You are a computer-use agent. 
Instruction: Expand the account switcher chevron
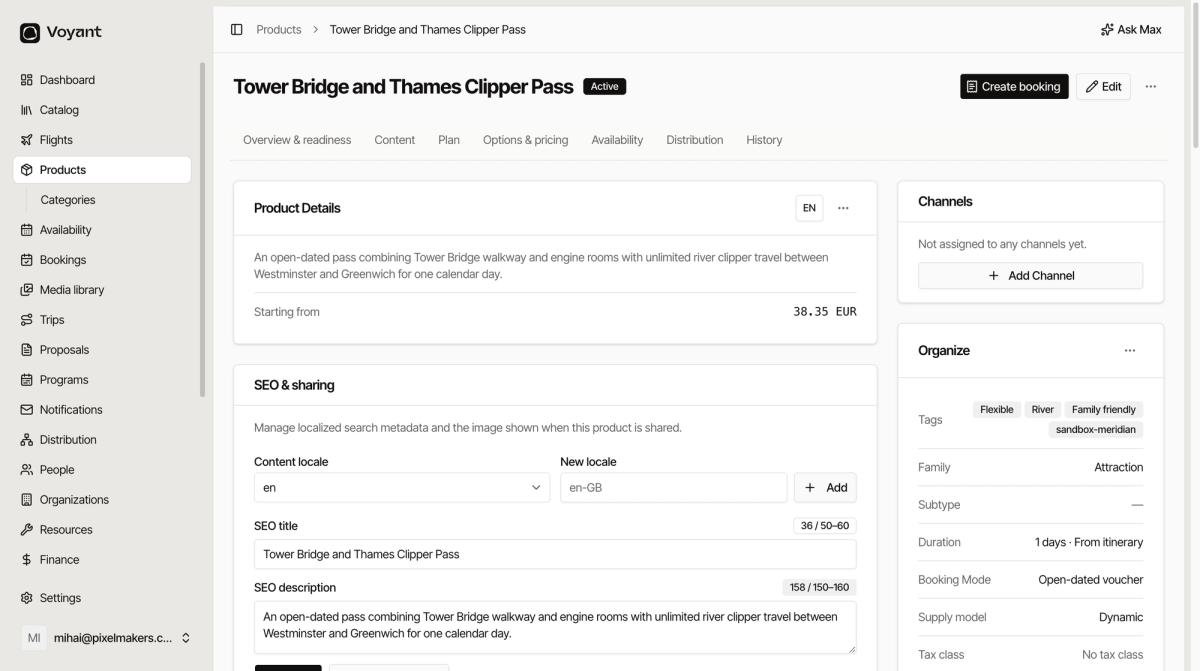pos(186,638)
